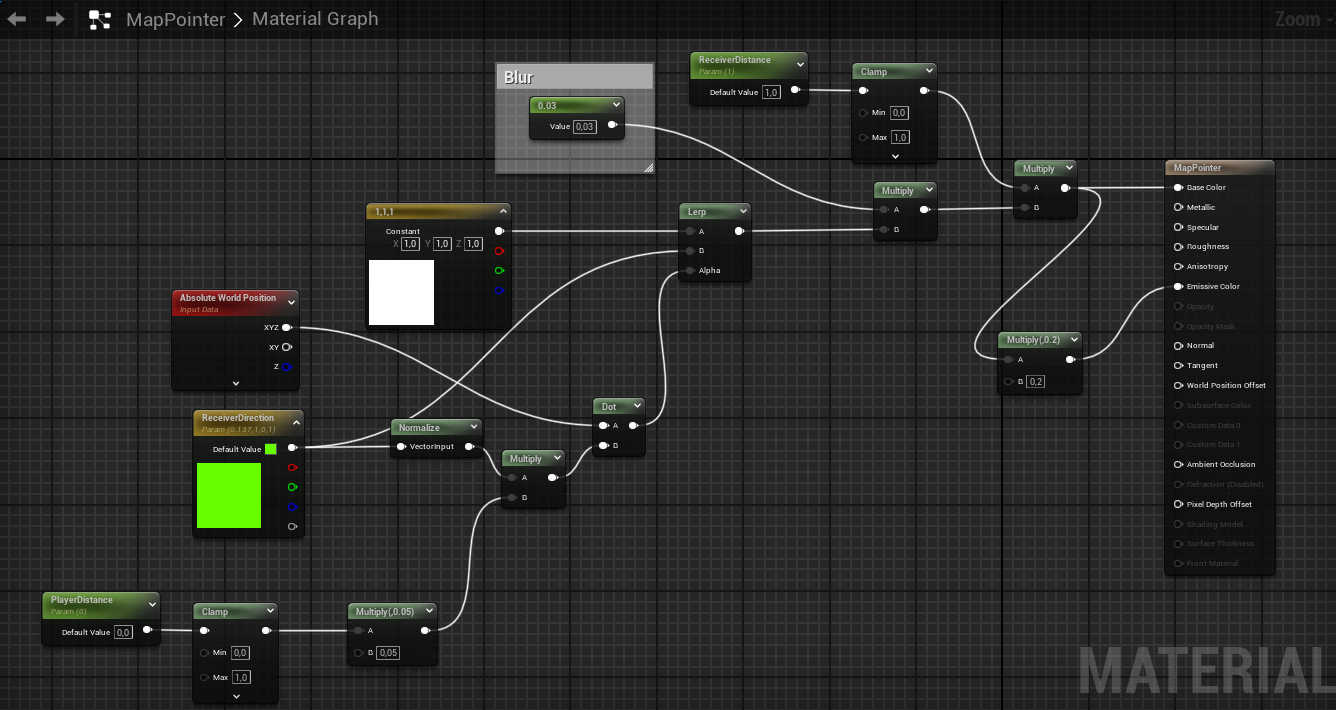
Task: Click the Base Color input pin
Action: click(1178, 187)
